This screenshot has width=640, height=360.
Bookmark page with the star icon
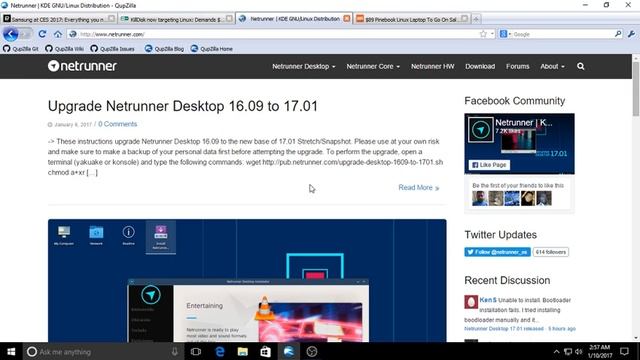[x=483, y=34]
